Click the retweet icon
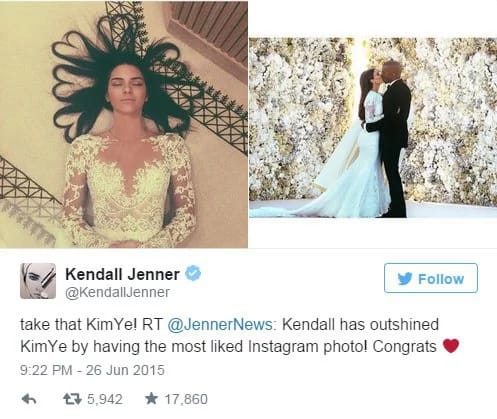497x419 pixels. click(x=72, y=399)
